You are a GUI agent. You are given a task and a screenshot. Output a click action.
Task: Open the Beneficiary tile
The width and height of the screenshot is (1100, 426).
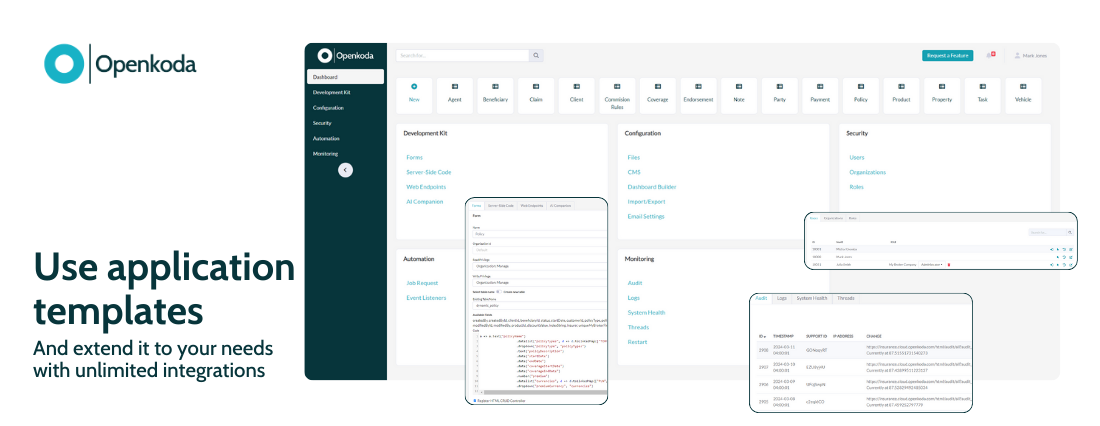pyautogui.click(x=495, y=95)
